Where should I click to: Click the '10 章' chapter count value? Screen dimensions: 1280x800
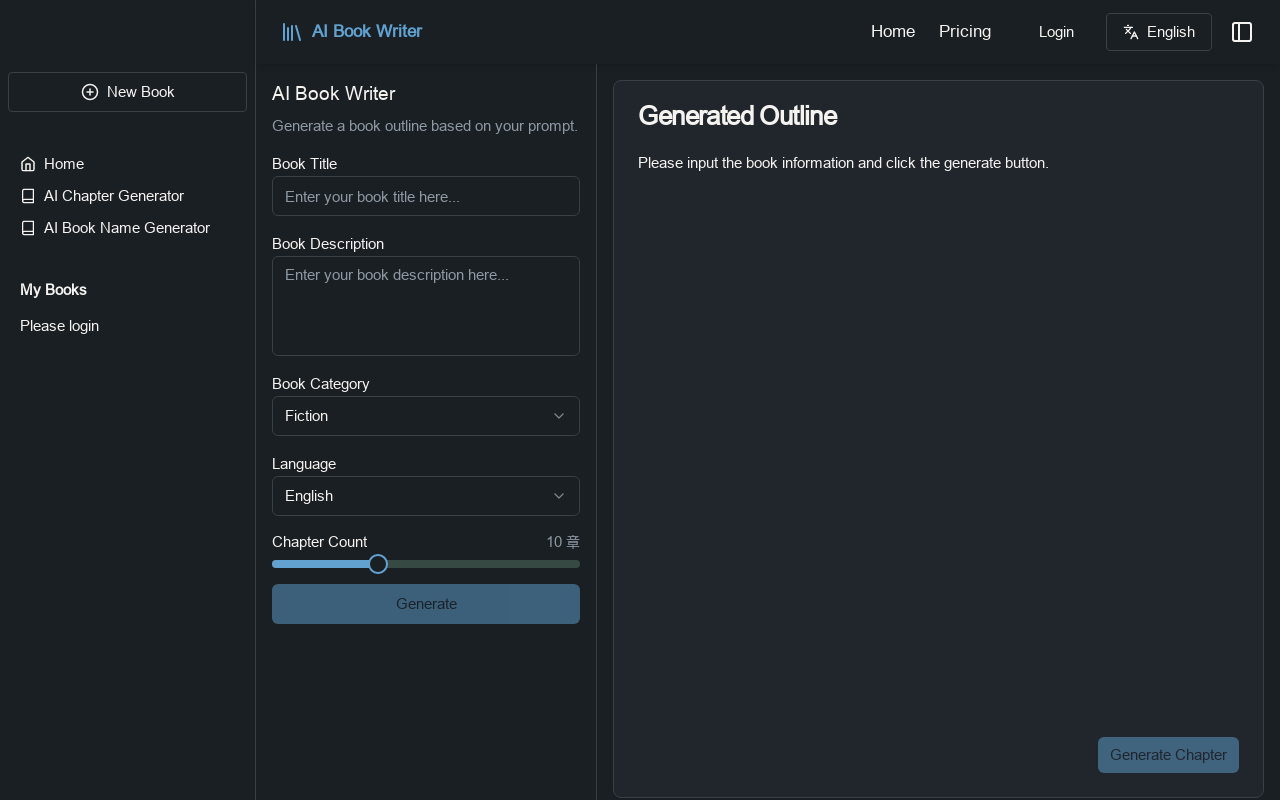[563, 542]
